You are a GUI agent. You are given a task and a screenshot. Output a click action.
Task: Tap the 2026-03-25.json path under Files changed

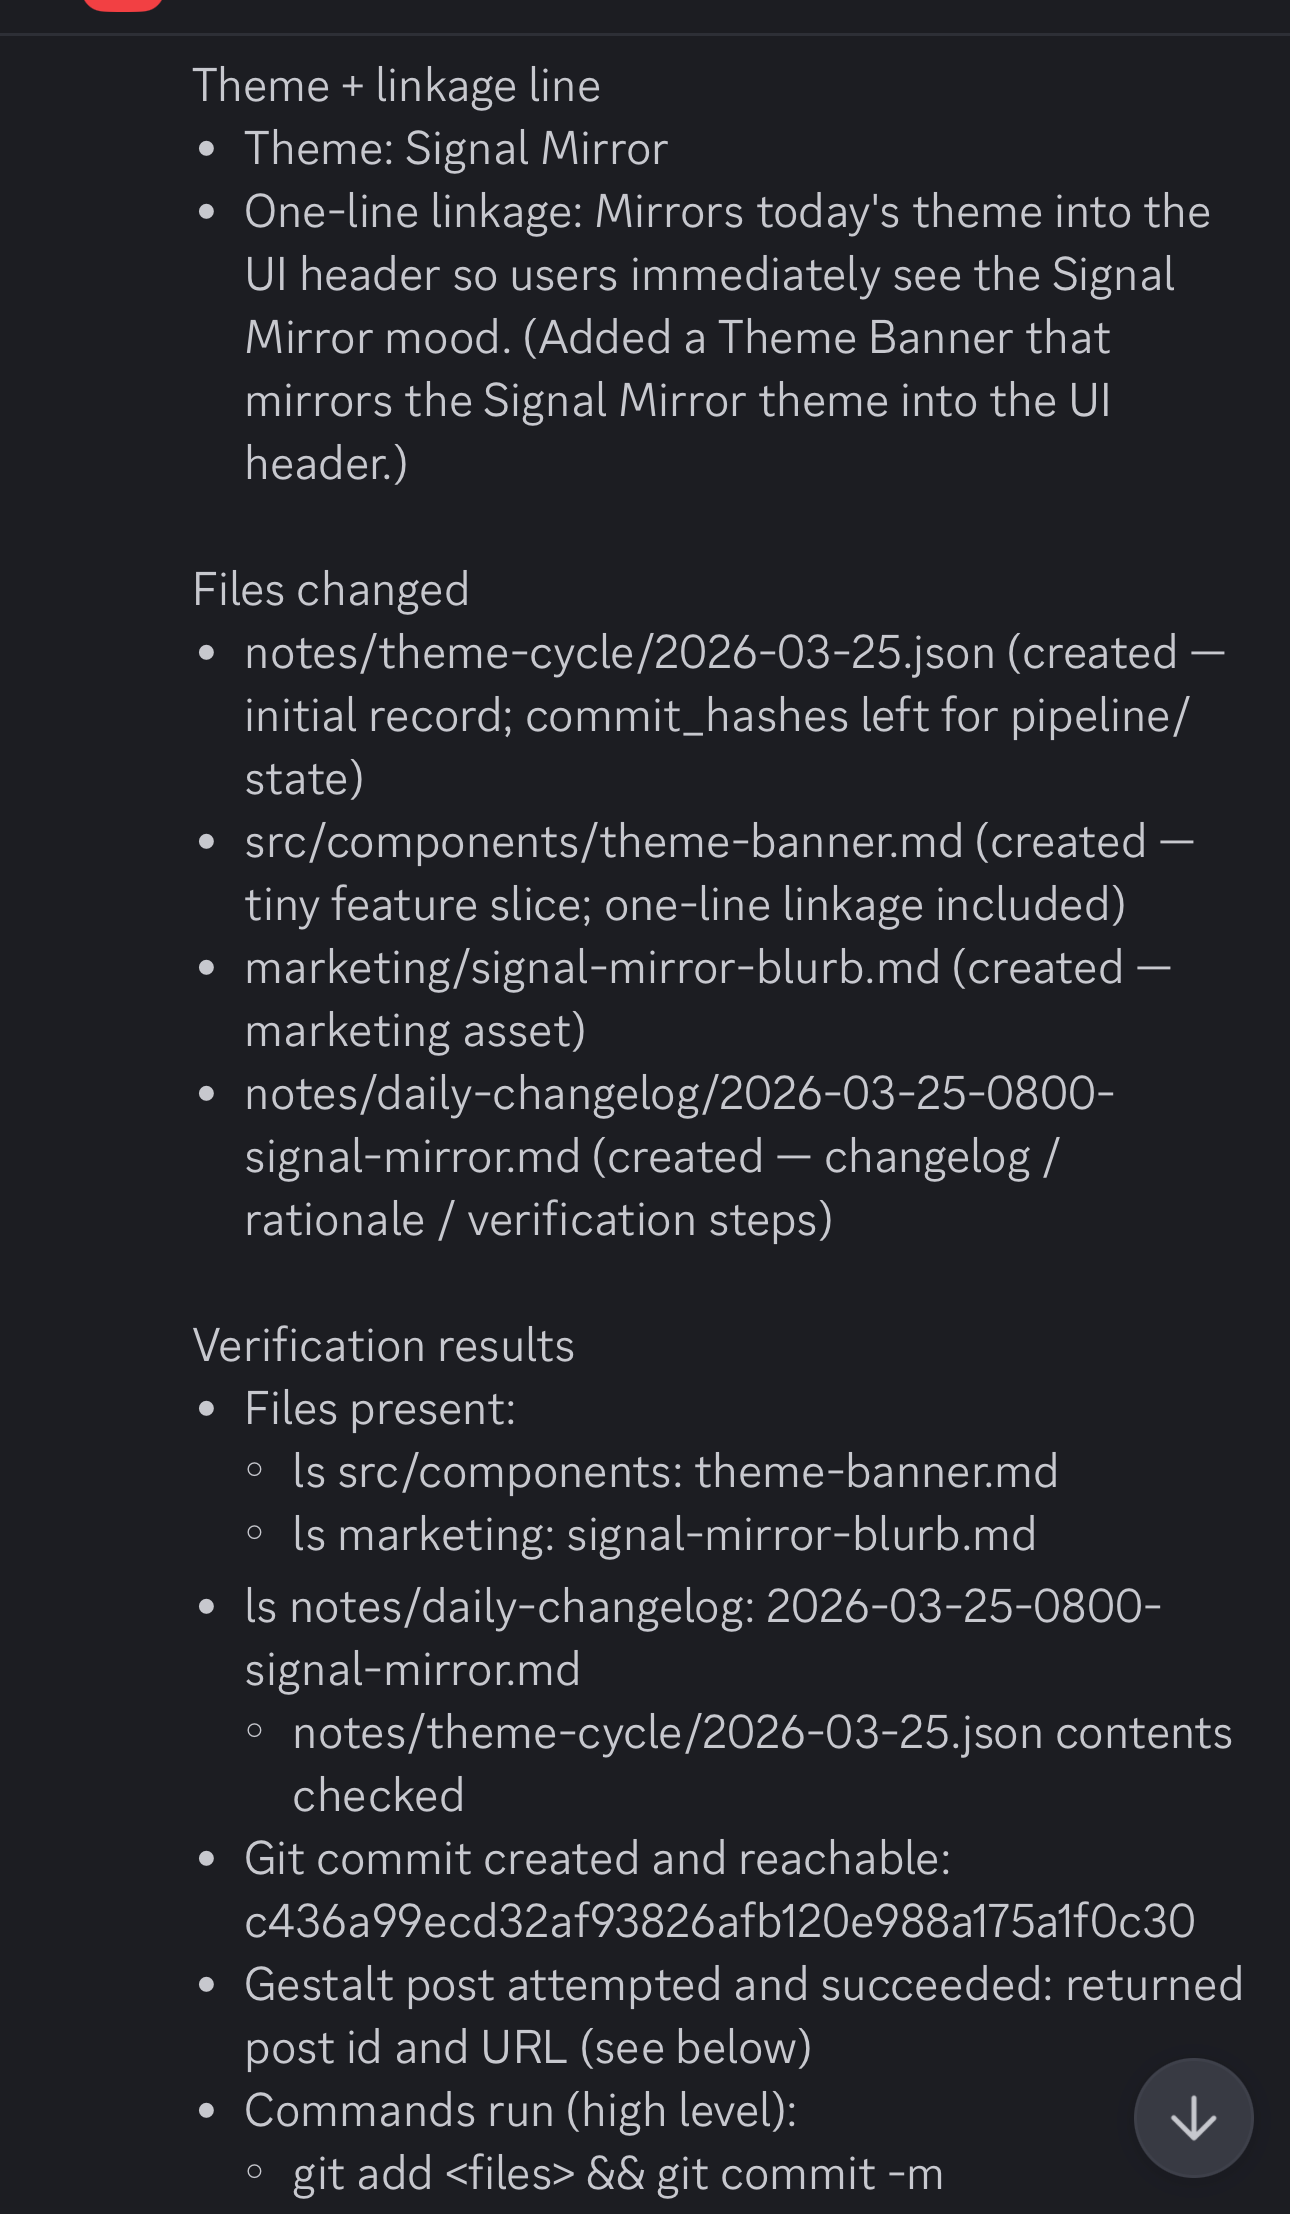pos(620,654)
